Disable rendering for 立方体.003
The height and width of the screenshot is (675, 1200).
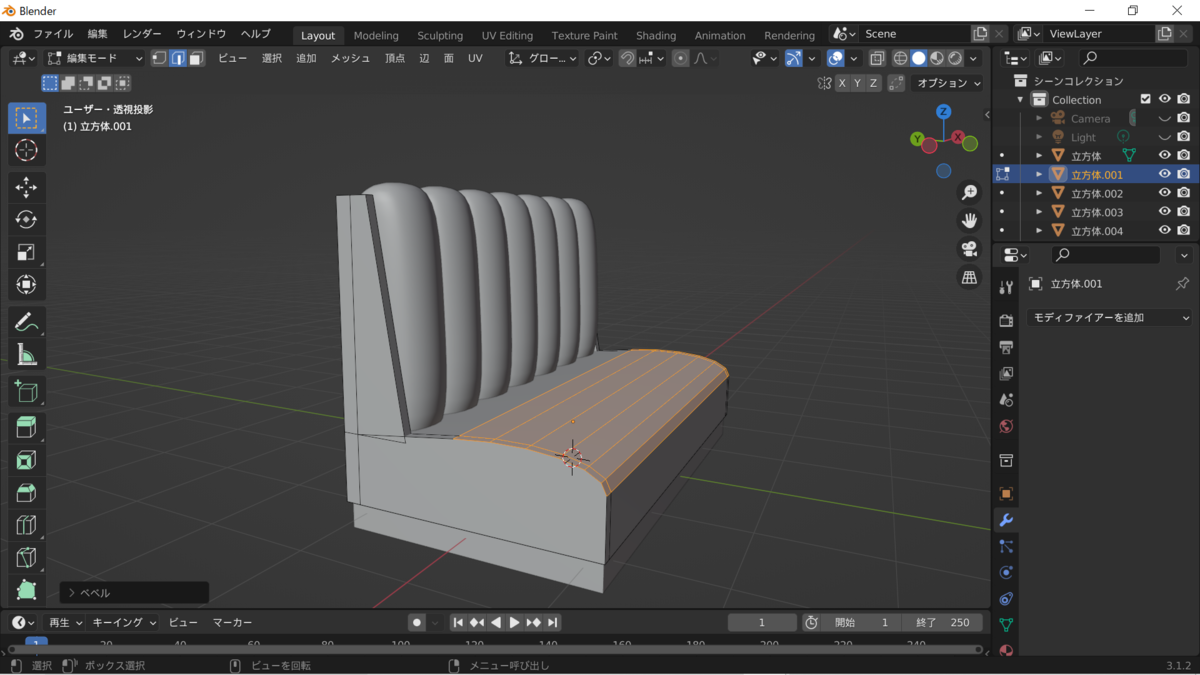pyautogui.click(x=1184, y=212)
